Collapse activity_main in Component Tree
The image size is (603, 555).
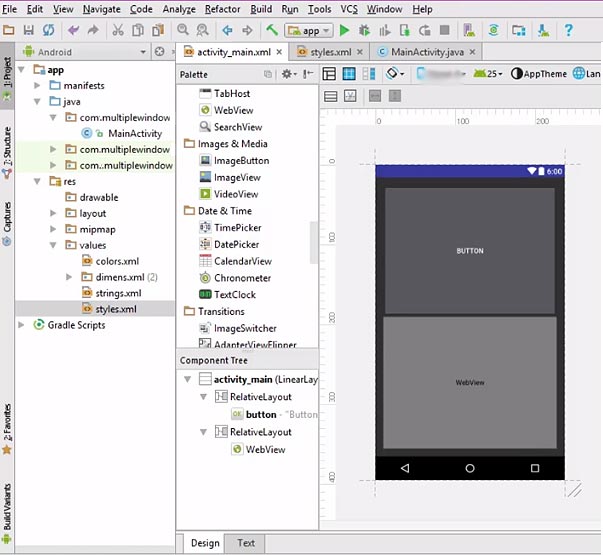point(188,379)
